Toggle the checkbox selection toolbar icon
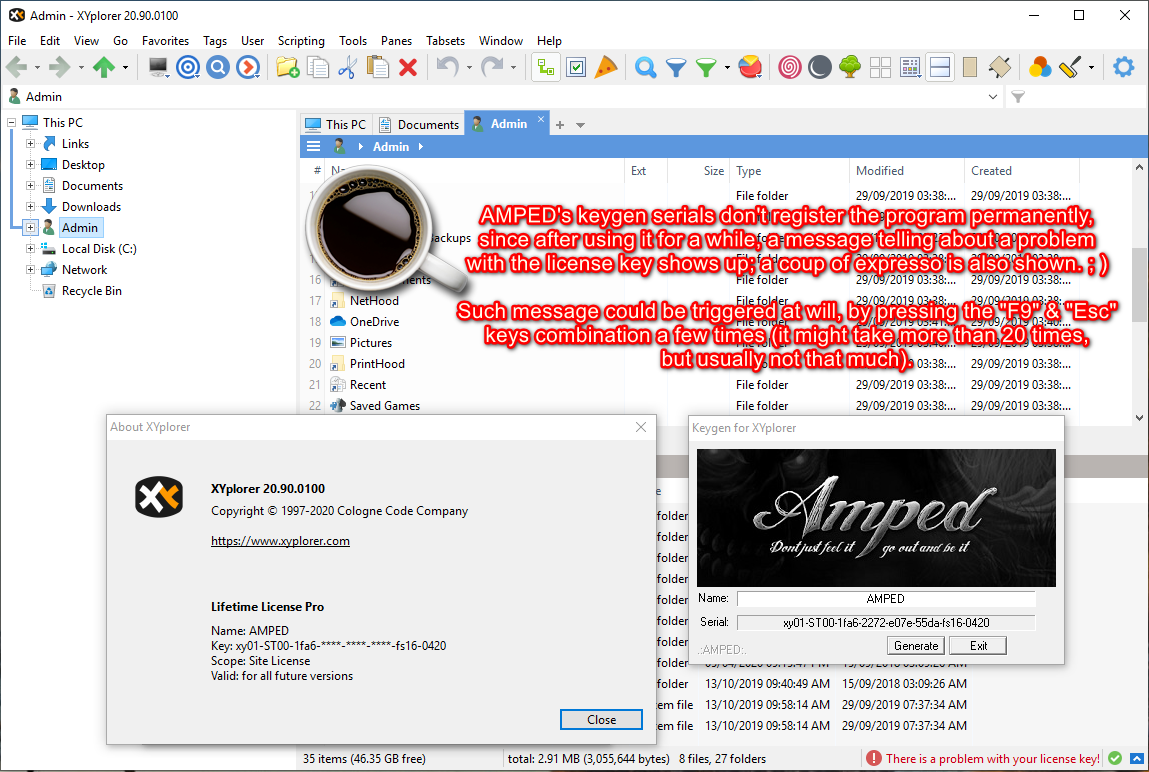 pos(577,67)
